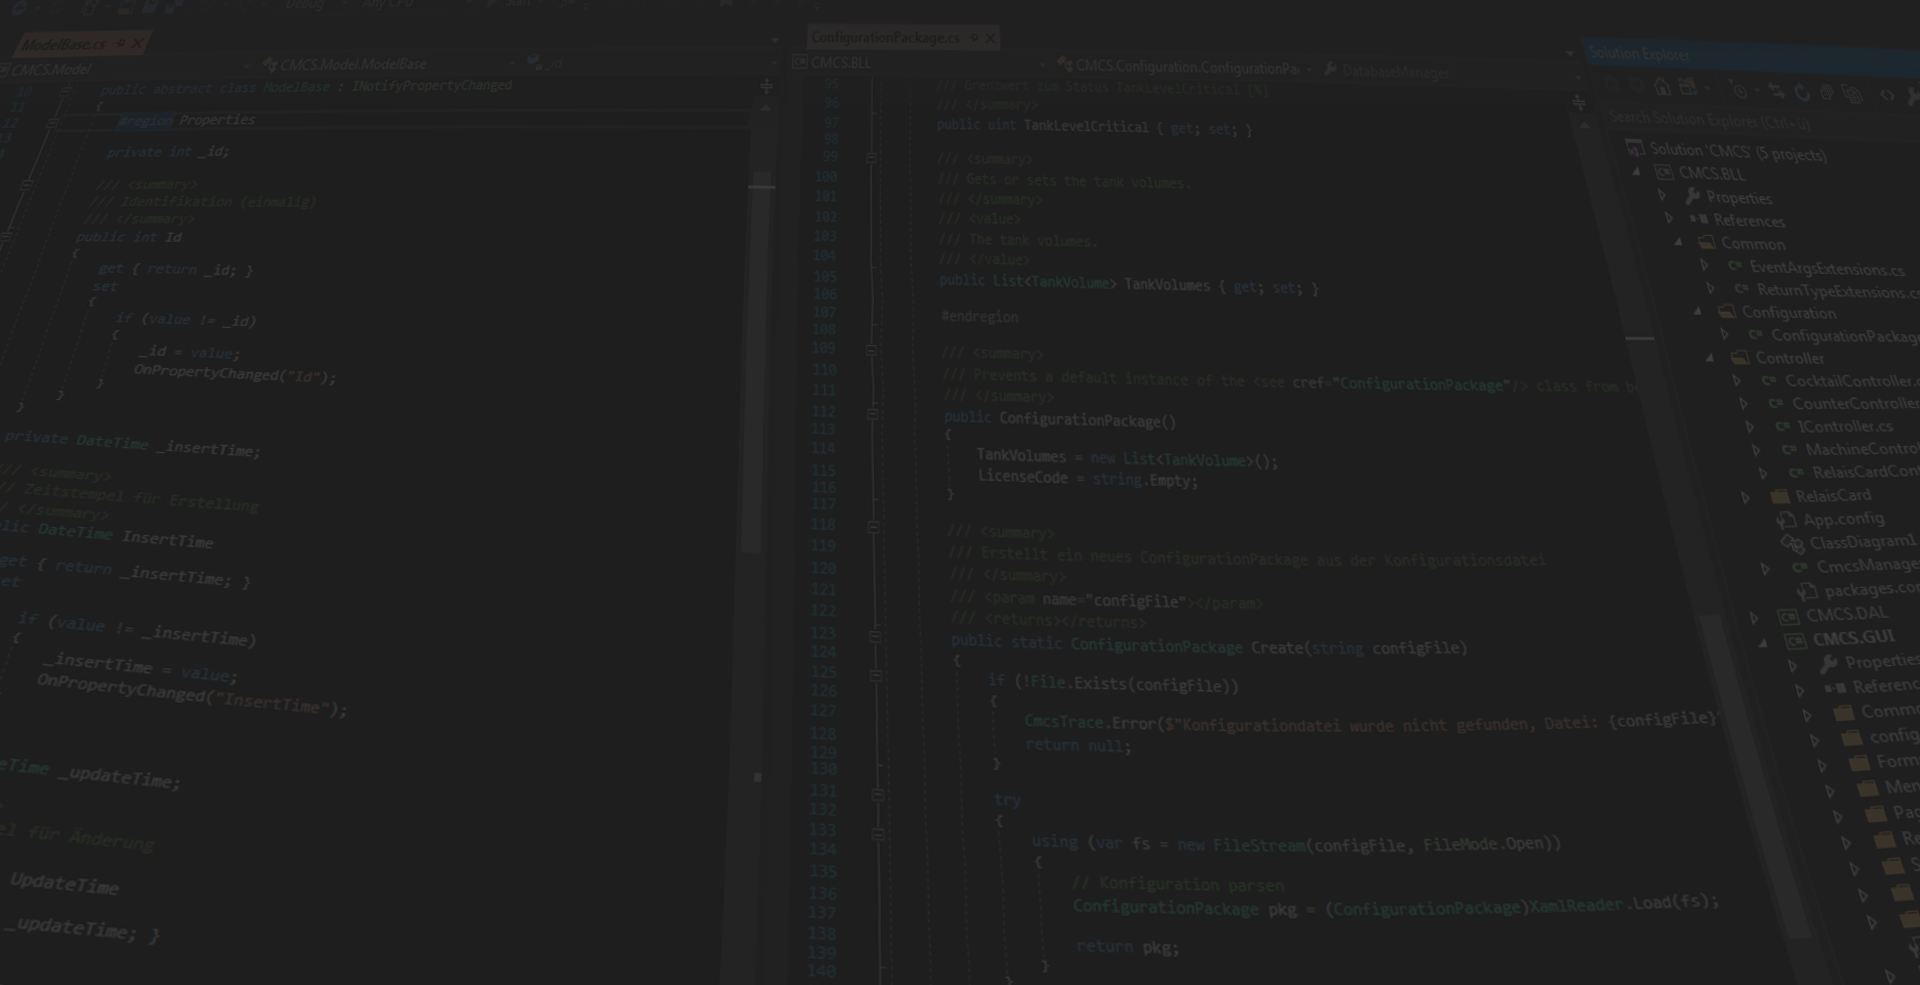Click the wrench icon of CMCS.BLL Properties
The height and width of the screenshot is (985, 1920).
[x=1692, y=196]
